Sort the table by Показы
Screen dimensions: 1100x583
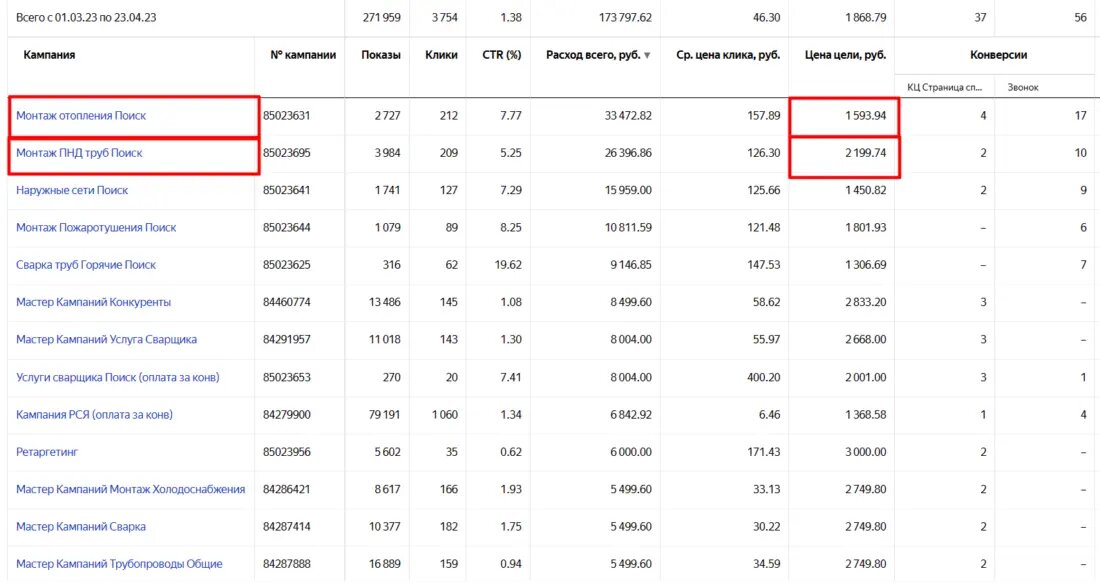381,55
